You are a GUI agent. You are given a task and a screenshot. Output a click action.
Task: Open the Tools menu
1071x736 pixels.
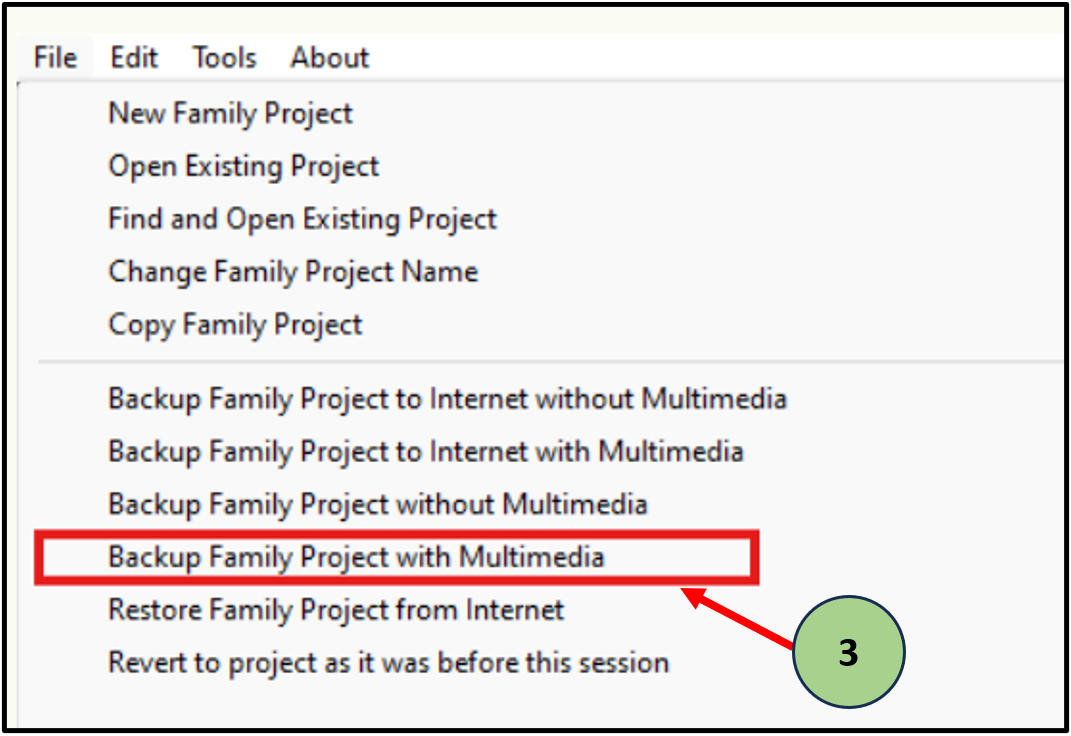224,58
